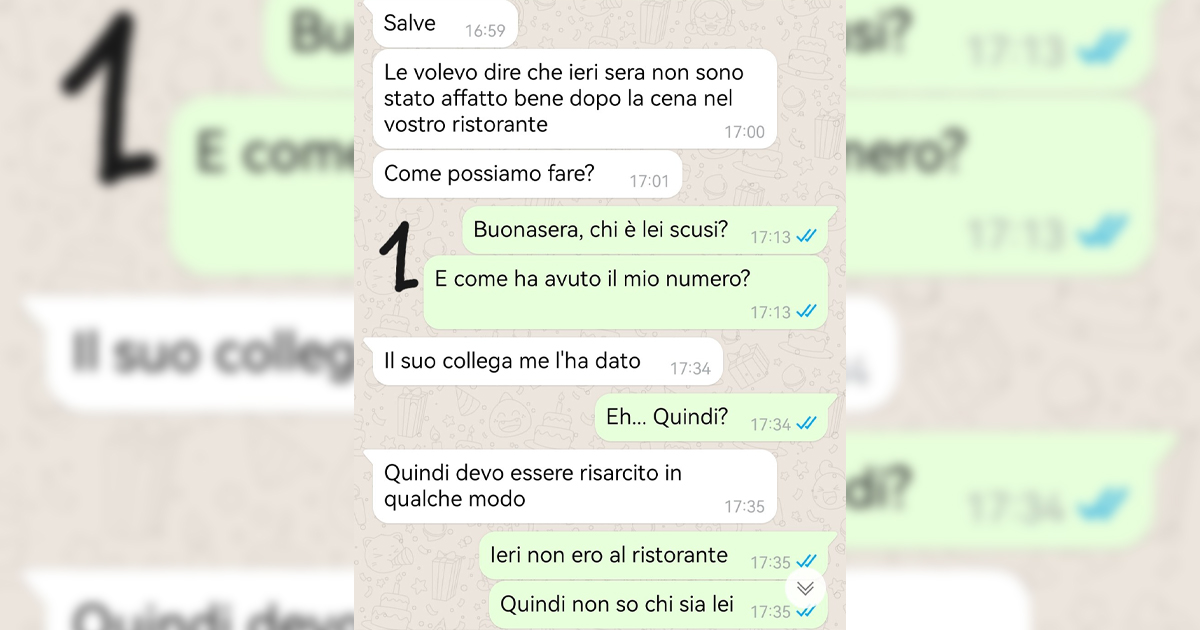Image resolution: width=1200 pixels, height=630 pixels.
Task: Select the 'Come possiamo fare?' message
Action: (x=527, y=174)
